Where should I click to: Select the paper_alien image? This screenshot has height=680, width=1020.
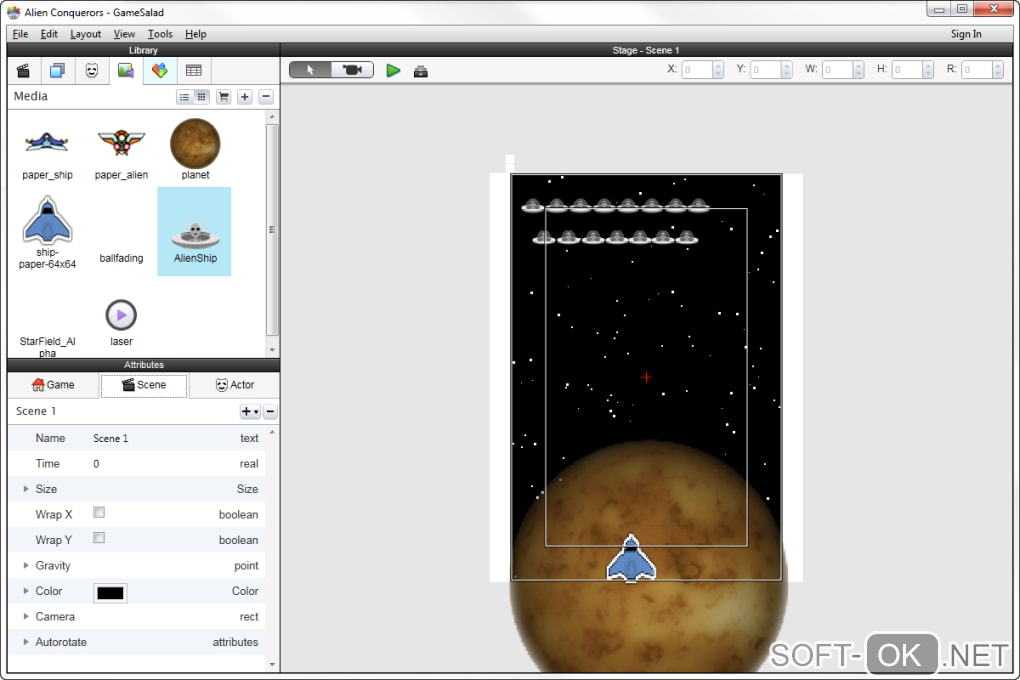(x=121, y=150)
